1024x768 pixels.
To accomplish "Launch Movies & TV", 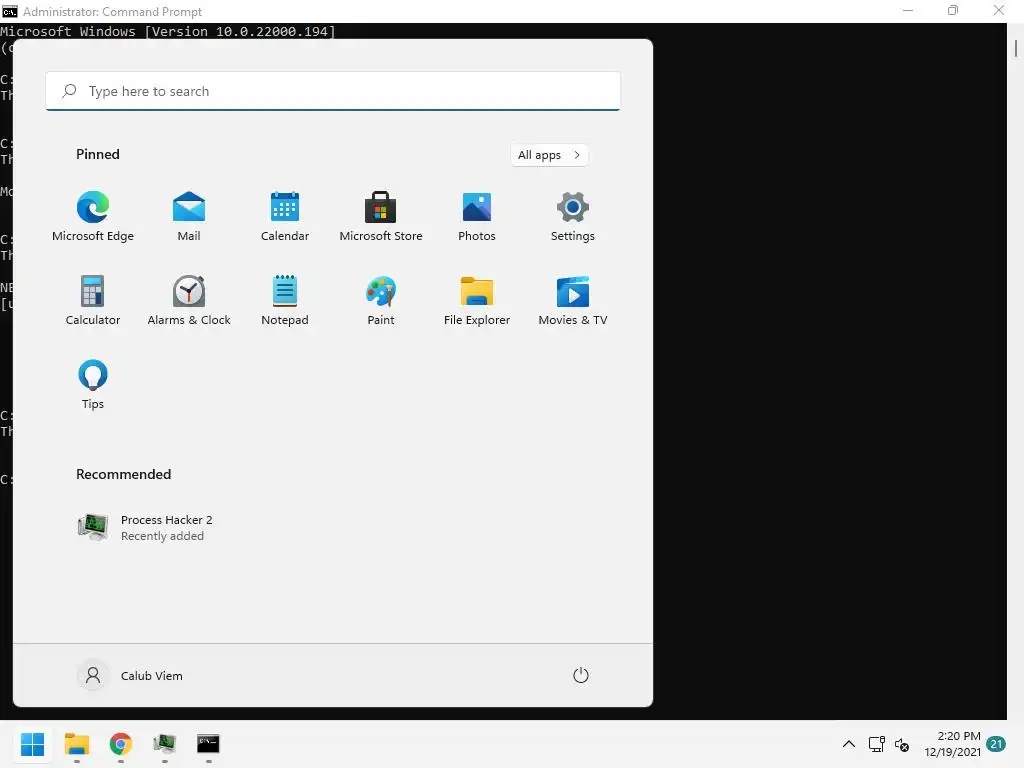I will click(x=573, y=300).
